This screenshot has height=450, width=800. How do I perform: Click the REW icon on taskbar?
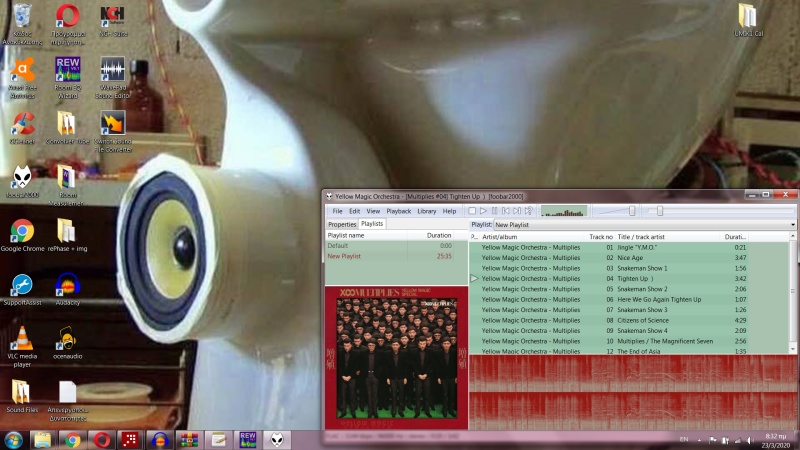pos(247,440)
